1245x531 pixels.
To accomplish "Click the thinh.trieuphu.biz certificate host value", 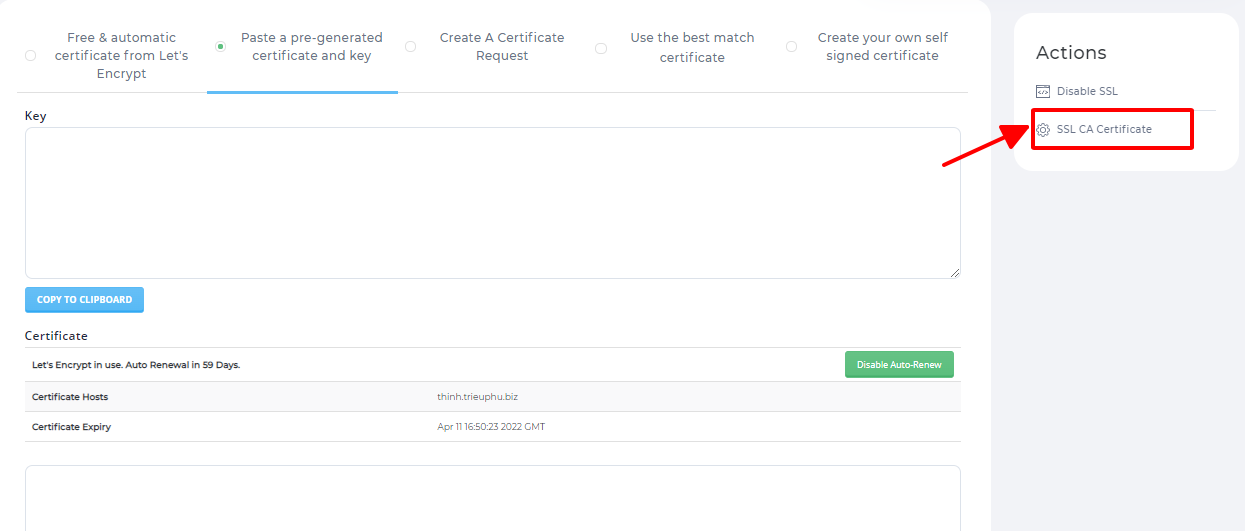I will tap(477, 397).
